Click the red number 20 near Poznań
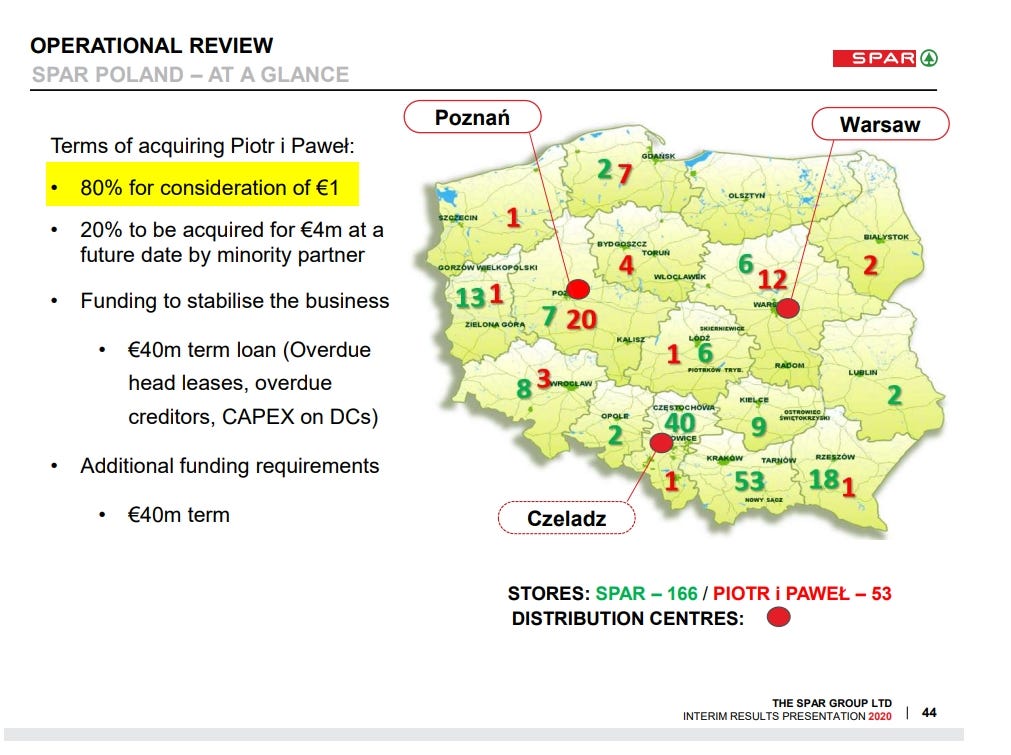 581,320
